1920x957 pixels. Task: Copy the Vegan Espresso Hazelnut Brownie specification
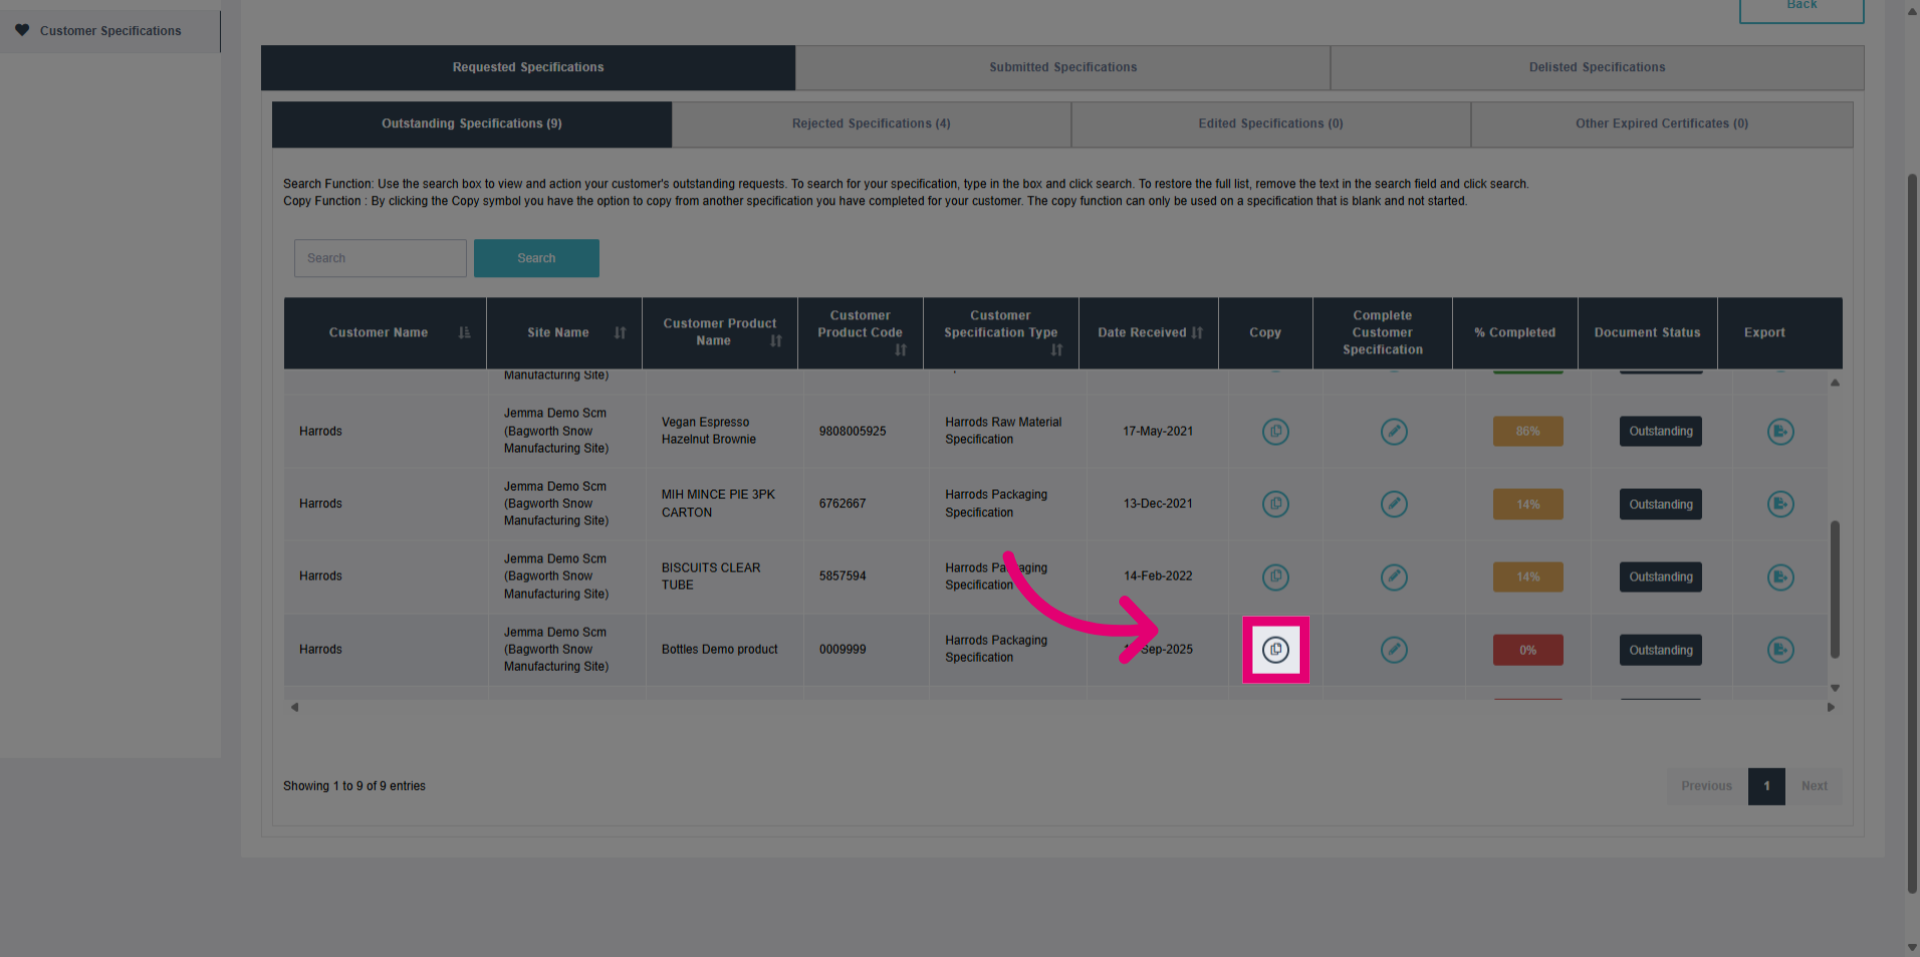pos(1275,432)
